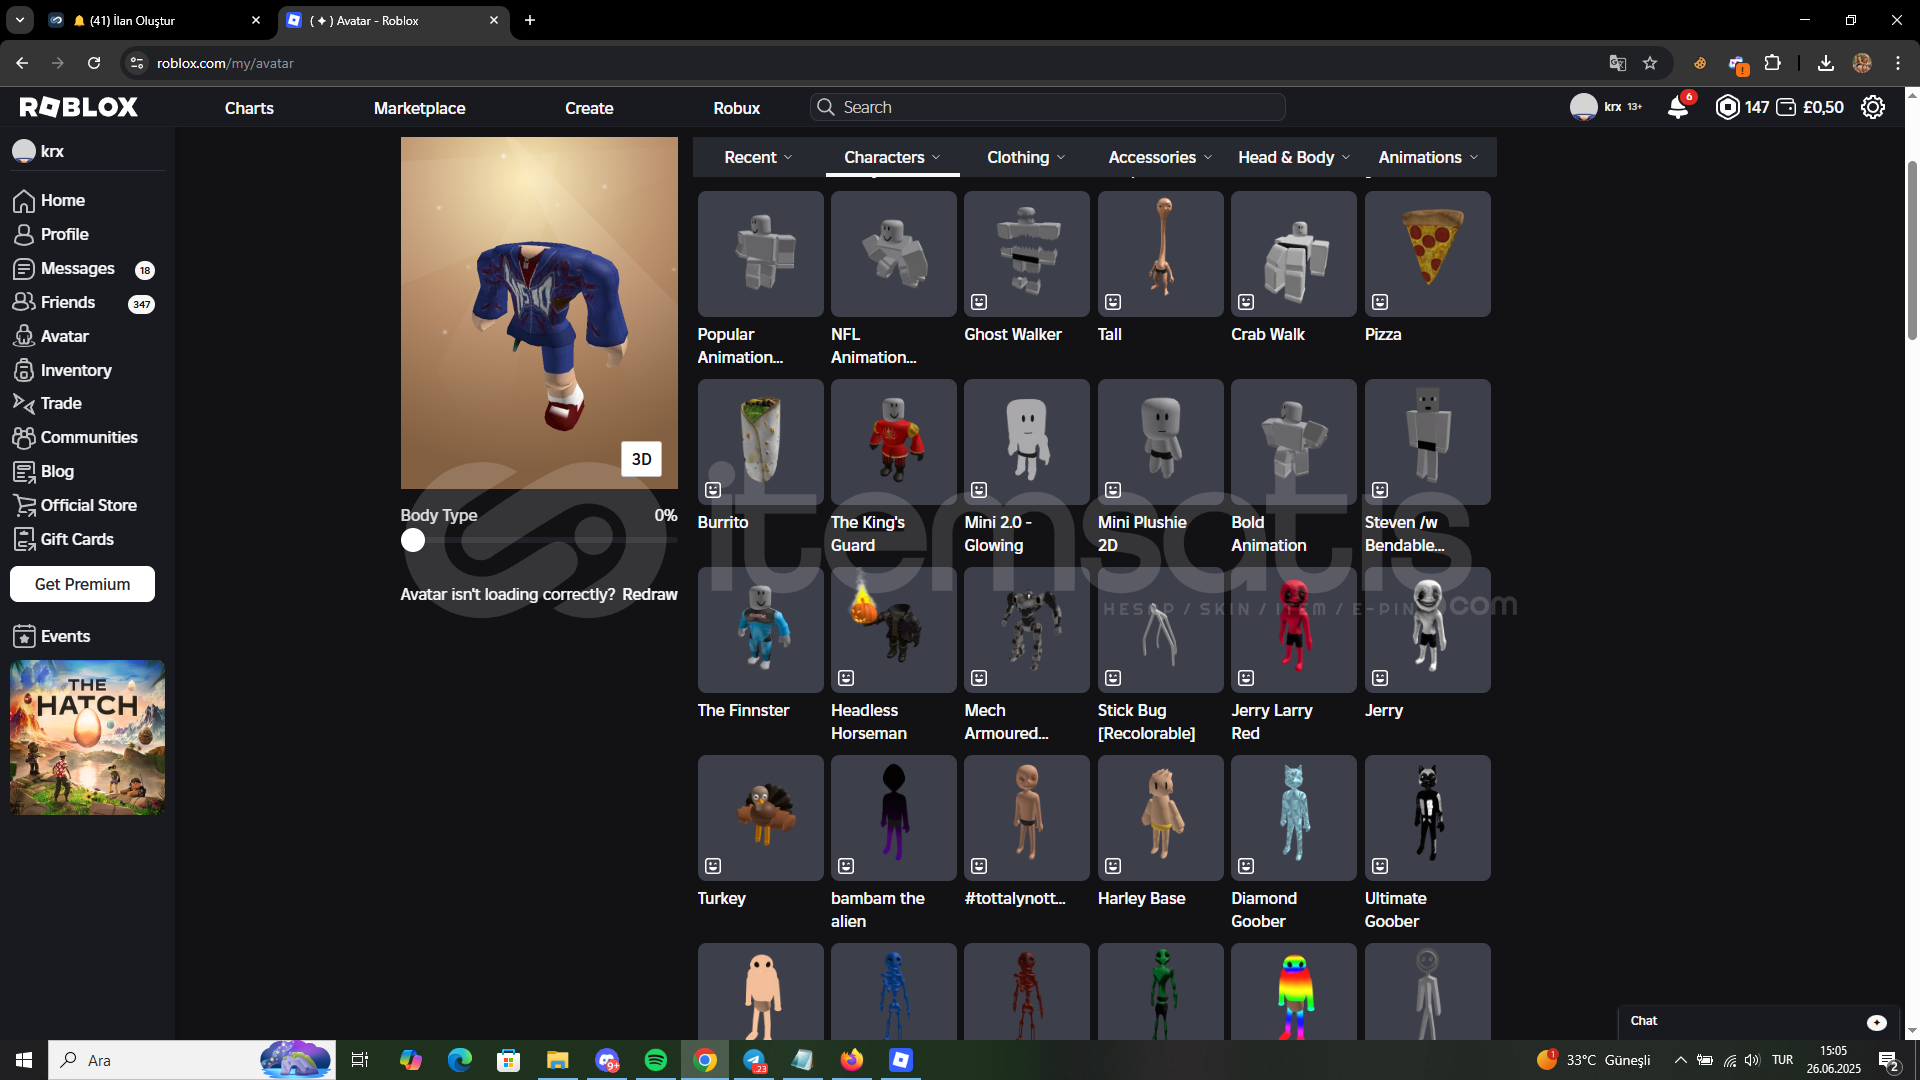Click the Robux balance hexagon icon
Screen dimensions: 1920x1080
point(1727,107)
